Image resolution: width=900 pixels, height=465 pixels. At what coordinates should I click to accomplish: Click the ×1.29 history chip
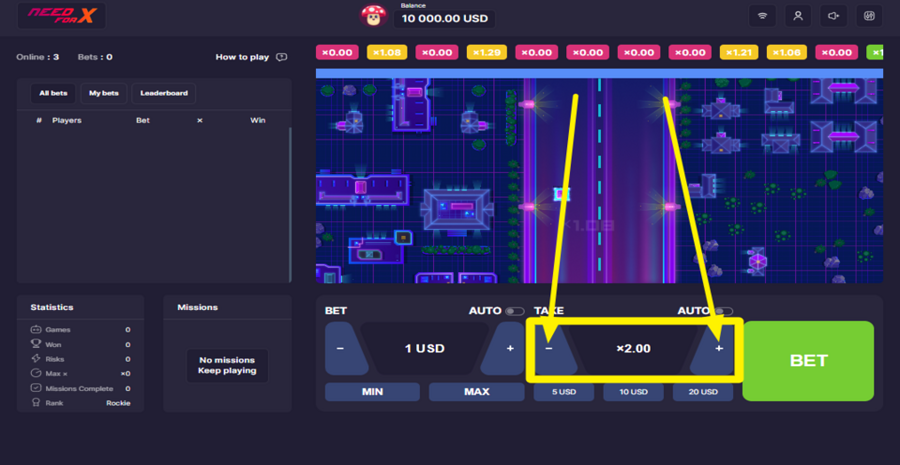[x=487, y=52]
